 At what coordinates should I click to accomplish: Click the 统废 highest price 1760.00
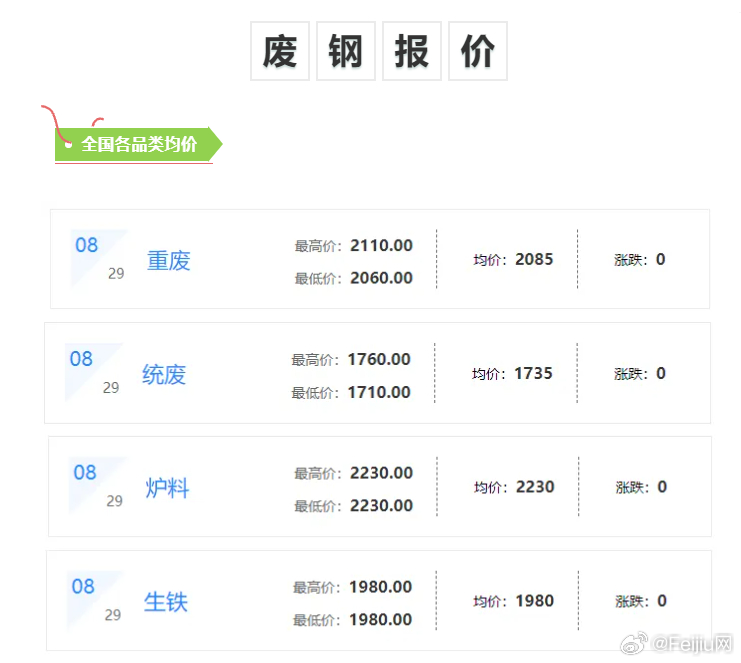(x=379, y=360)
